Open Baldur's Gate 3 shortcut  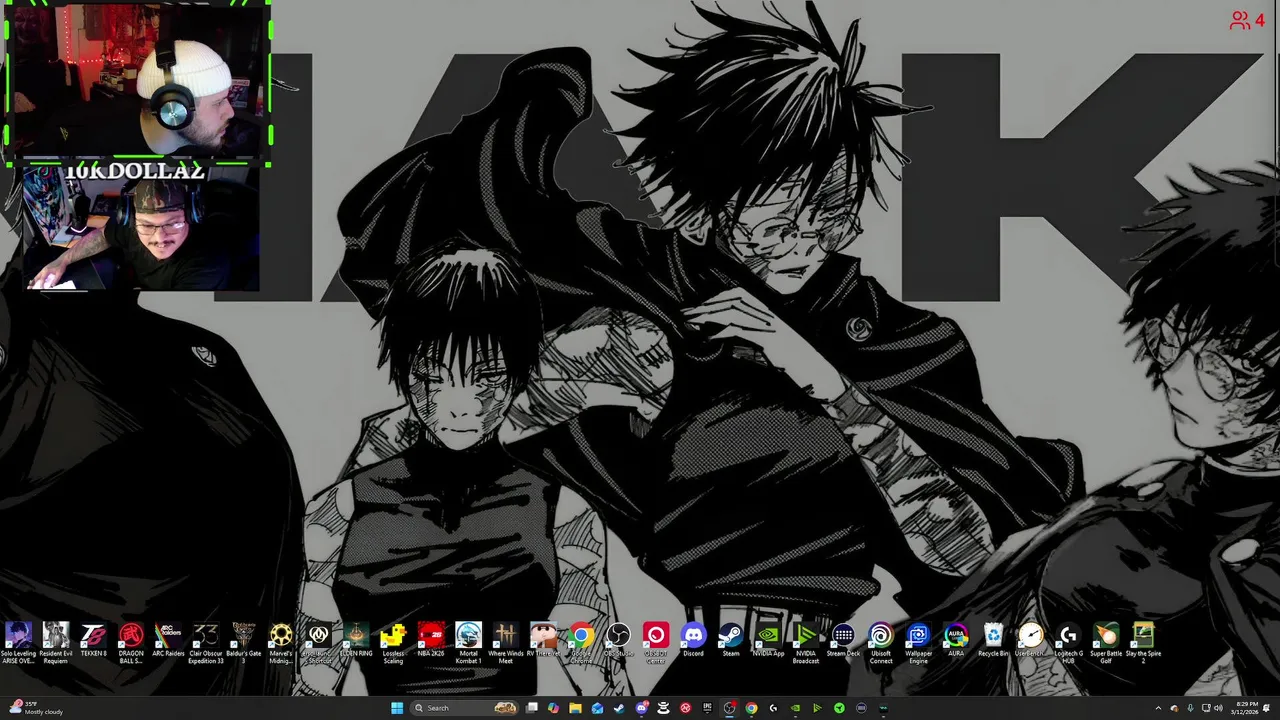[x=243, y=642]
